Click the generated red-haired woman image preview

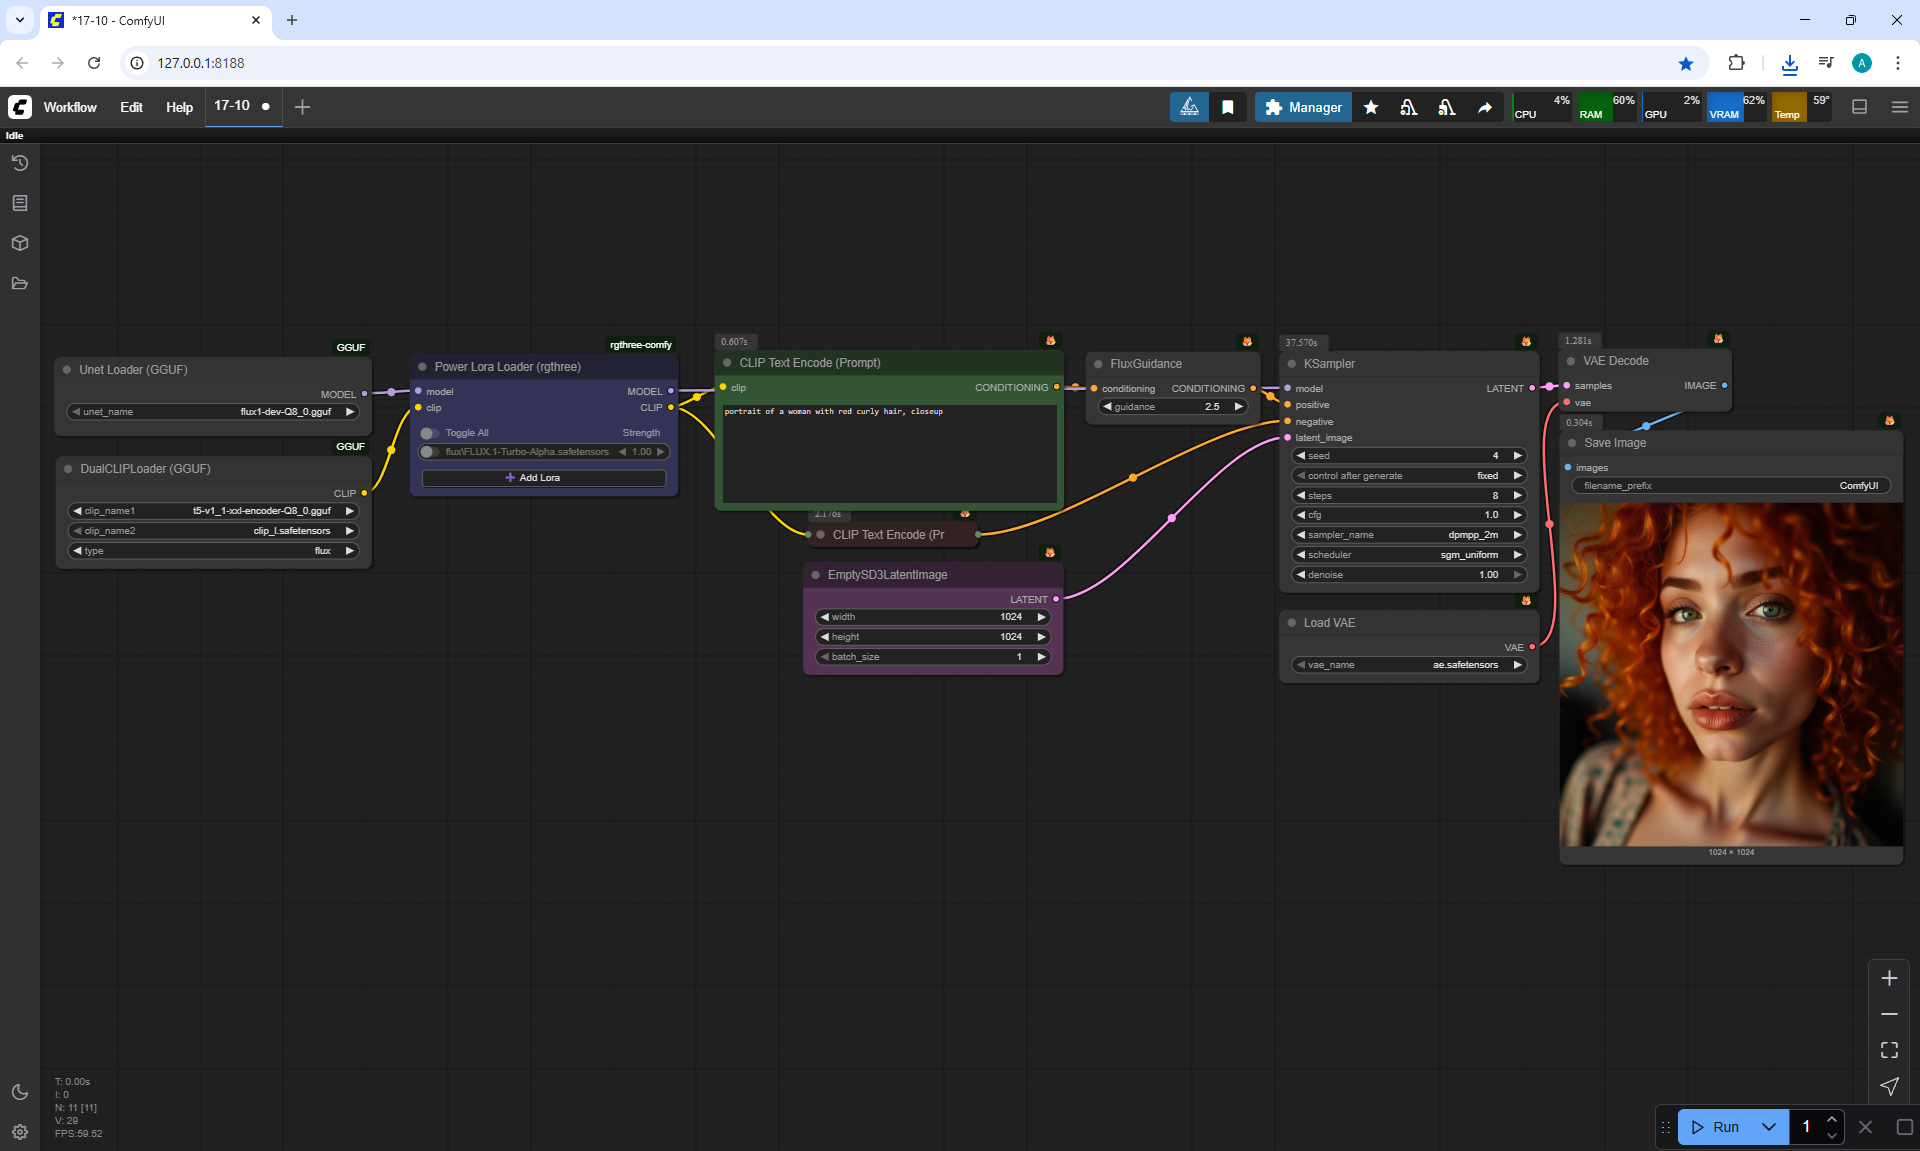[1731, 675]
